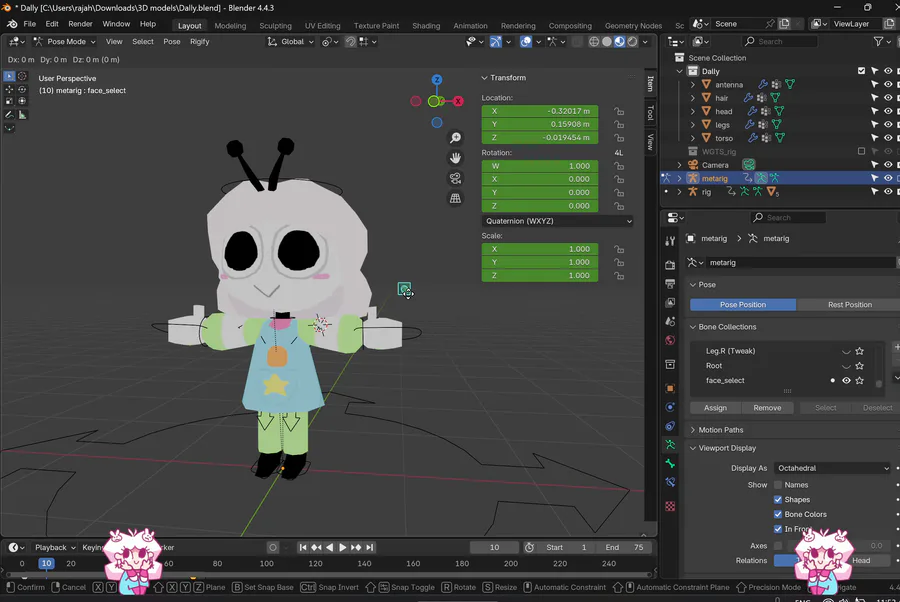The width and height of the screenshot is (900, 602).
Task: Open the Tool properties tab icon
Action: [670, 241]
